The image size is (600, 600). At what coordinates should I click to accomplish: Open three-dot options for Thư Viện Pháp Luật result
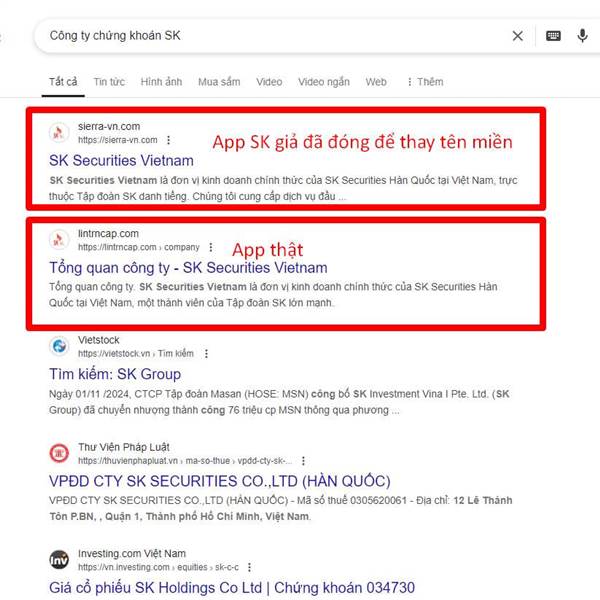tap(303, 461)
